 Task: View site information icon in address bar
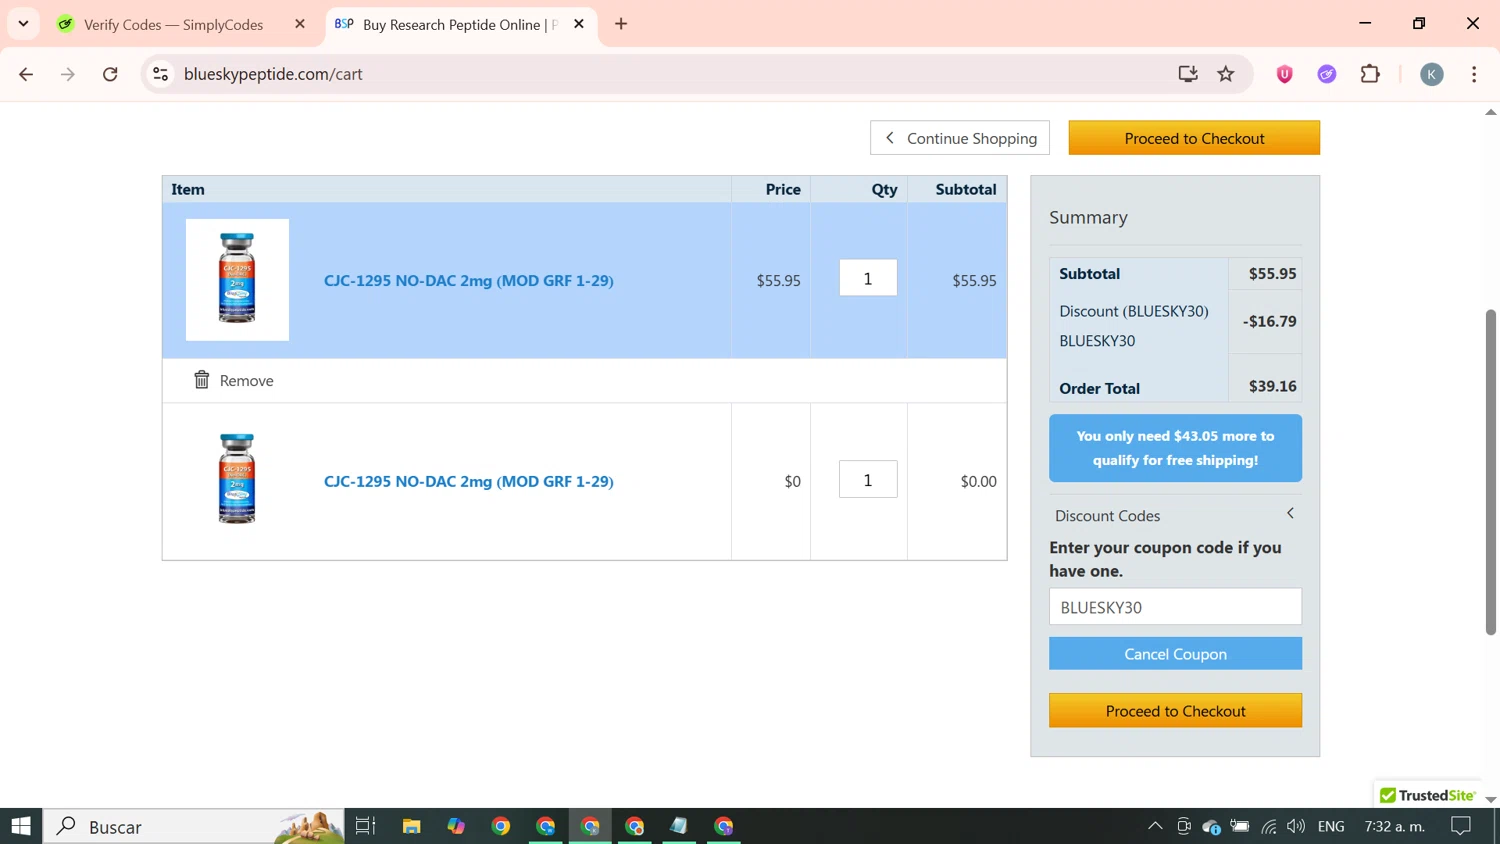click(x=161, y=74)
